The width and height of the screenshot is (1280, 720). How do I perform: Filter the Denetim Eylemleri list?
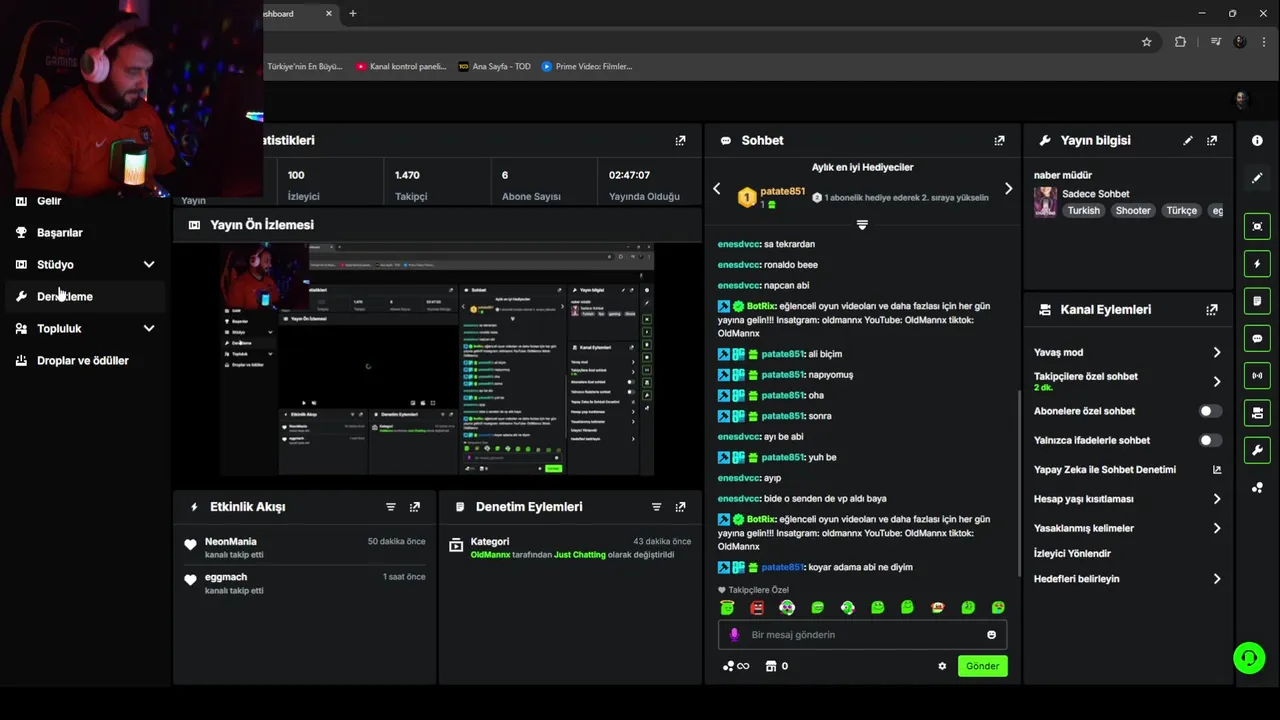click(x=656, y=507)
